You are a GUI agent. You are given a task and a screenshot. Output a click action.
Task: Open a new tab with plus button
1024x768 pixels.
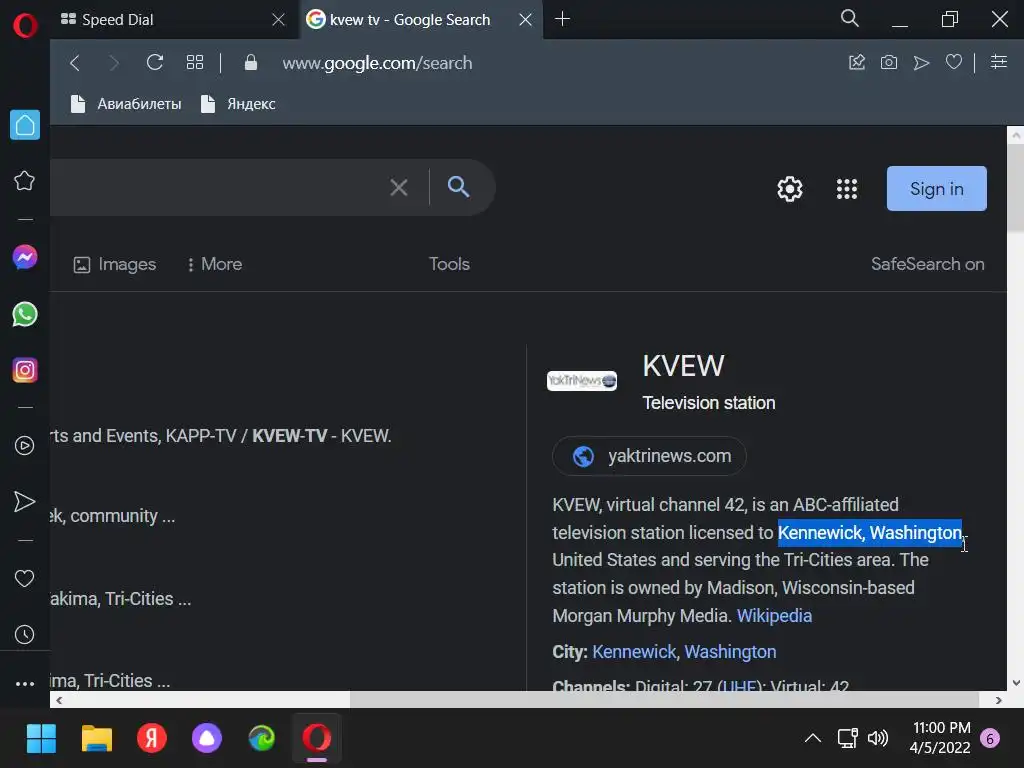[562, 19]
